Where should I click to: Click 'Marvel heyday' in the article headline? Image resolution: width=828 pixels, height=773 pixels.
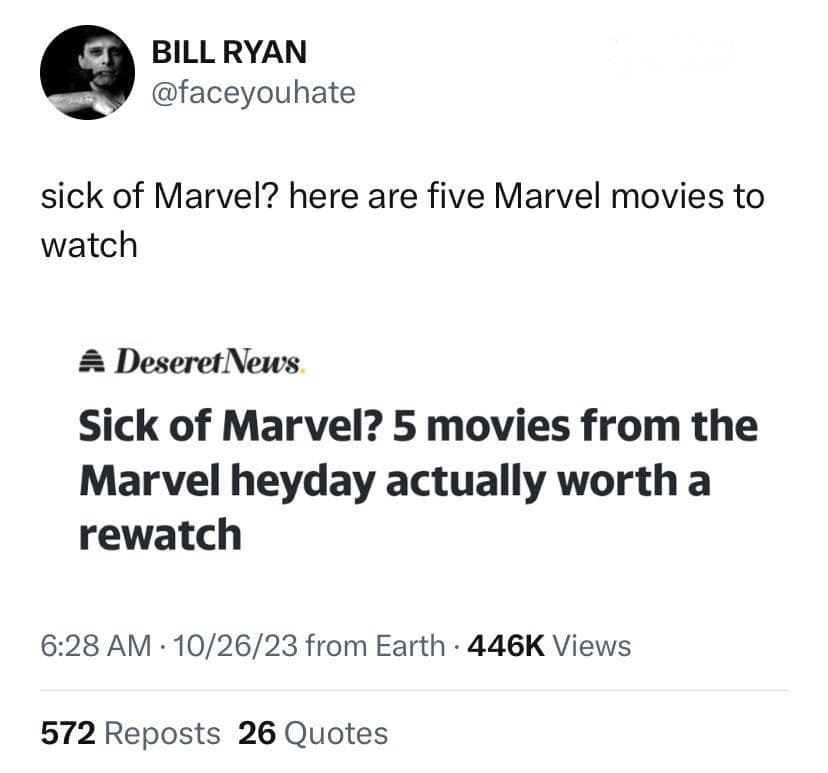pos(226,481)
